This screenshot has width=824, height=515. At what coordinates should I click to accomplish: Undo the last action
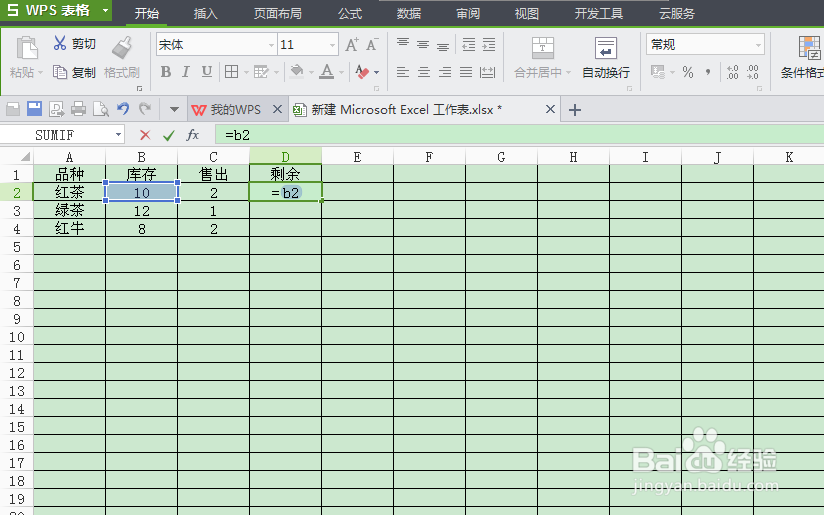(x=123, y=109)
